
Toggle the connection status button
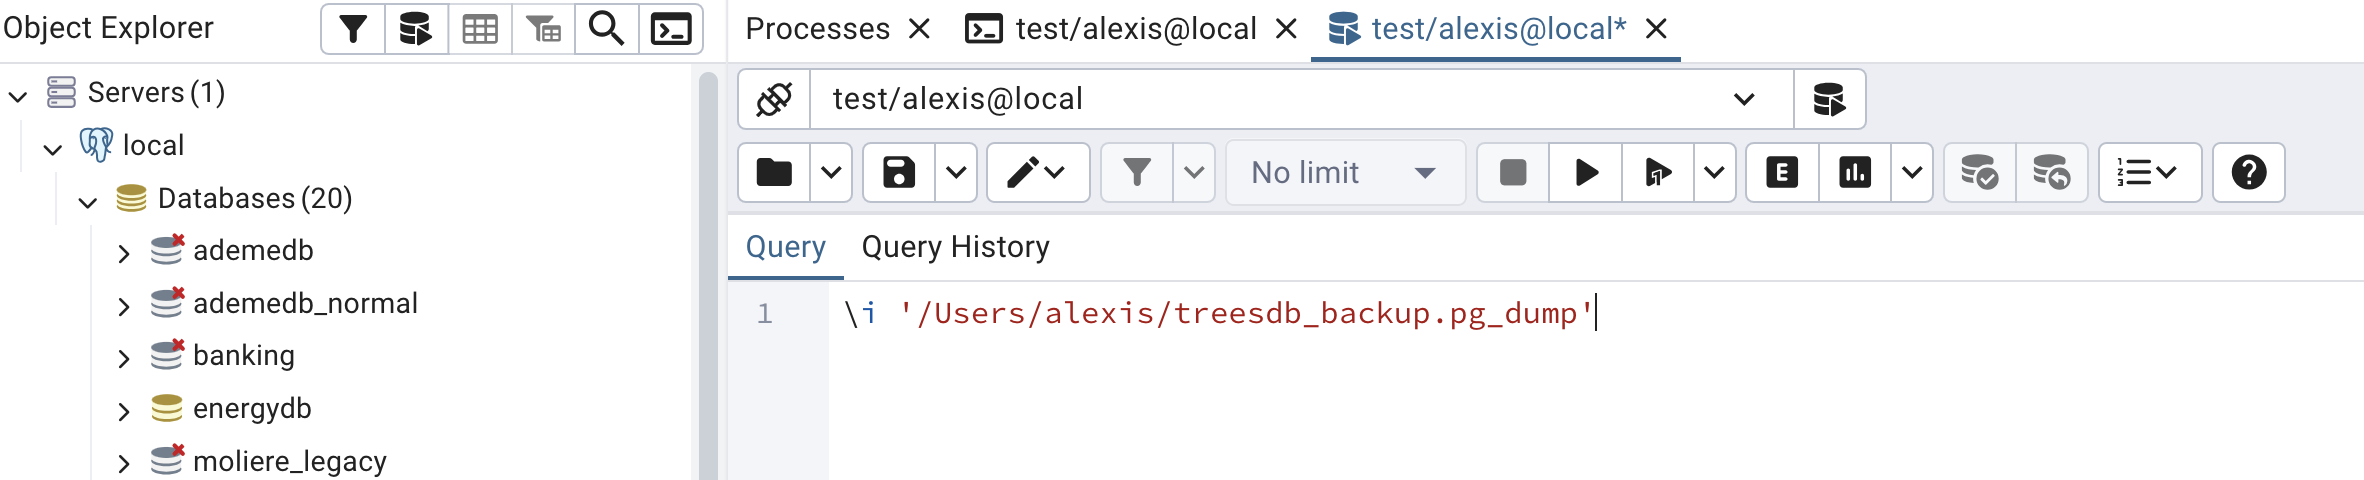[774, 99]
